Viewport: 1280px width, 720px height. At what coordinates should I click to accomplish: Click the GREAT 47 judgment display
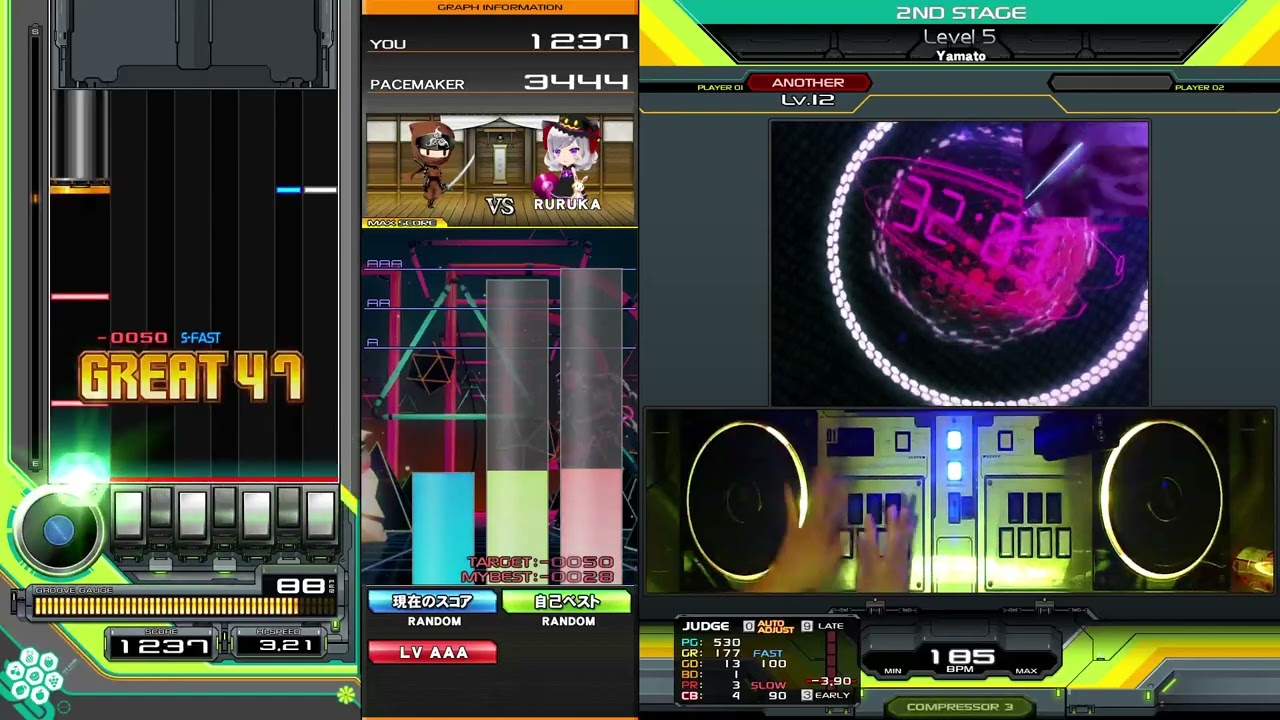click(x=191, y=378)
